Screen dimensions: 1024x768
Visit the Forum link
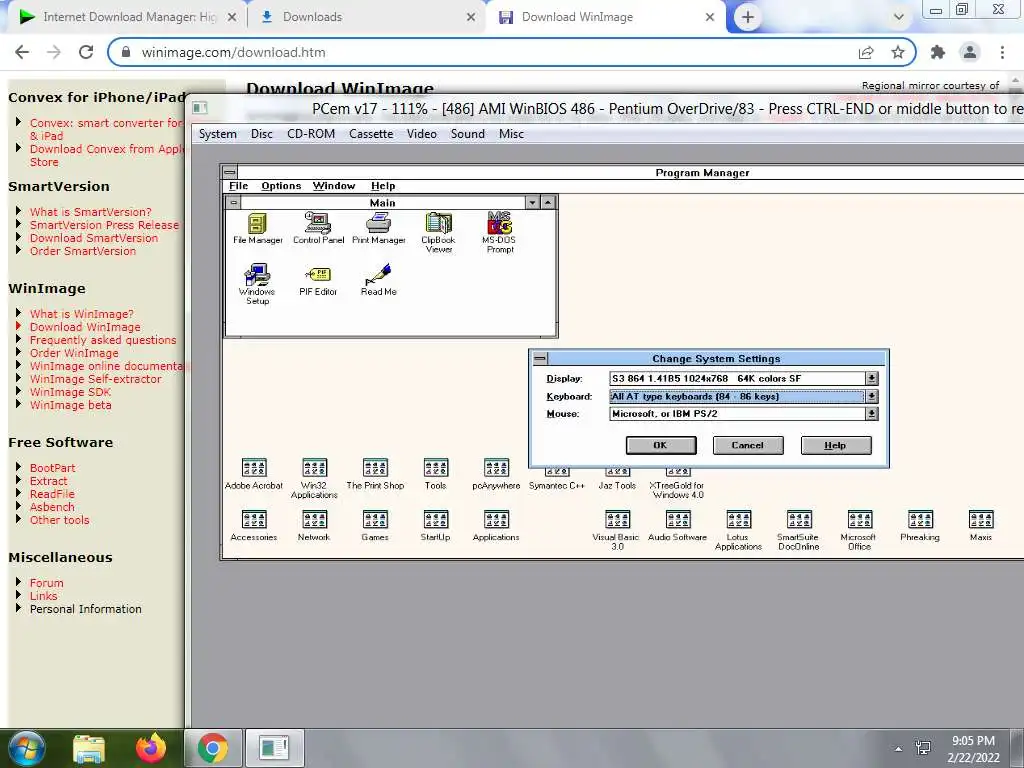46,583
